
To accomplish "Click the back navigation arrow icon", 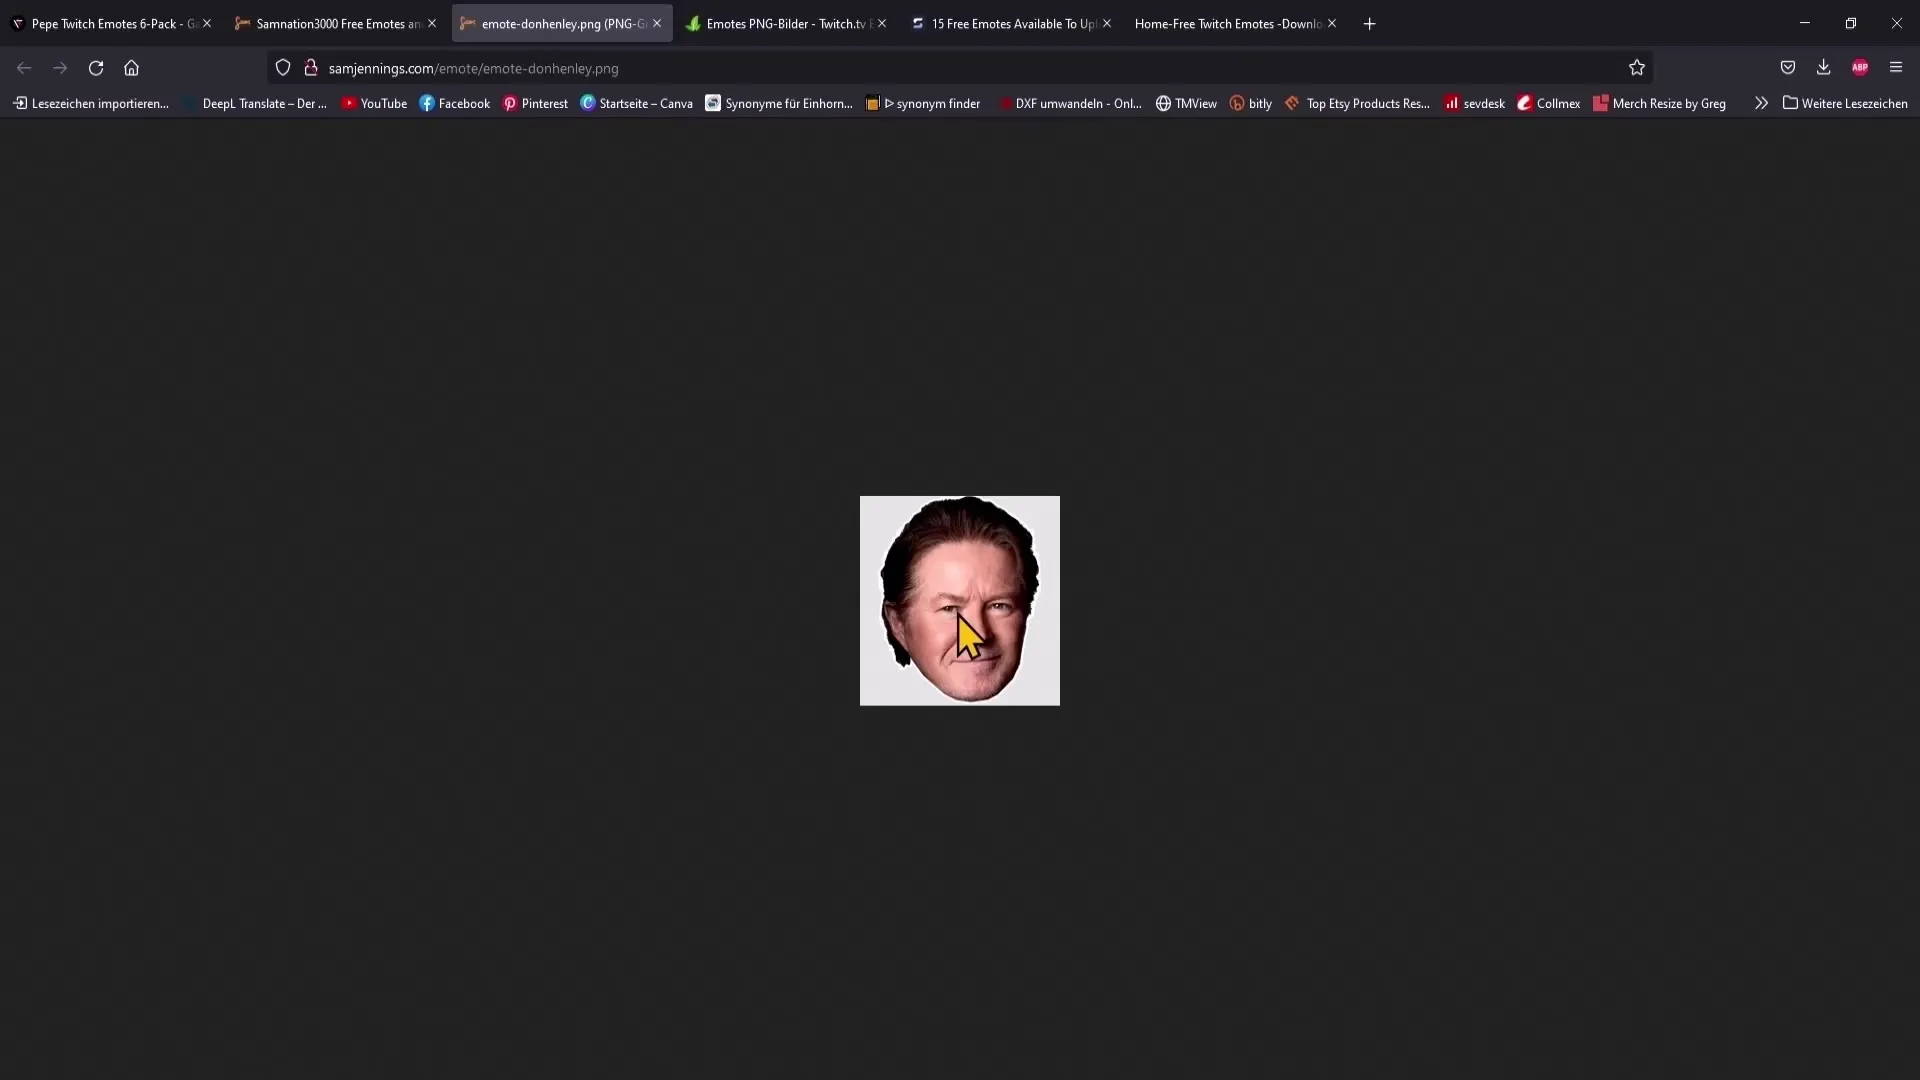I will coord(24,67).
